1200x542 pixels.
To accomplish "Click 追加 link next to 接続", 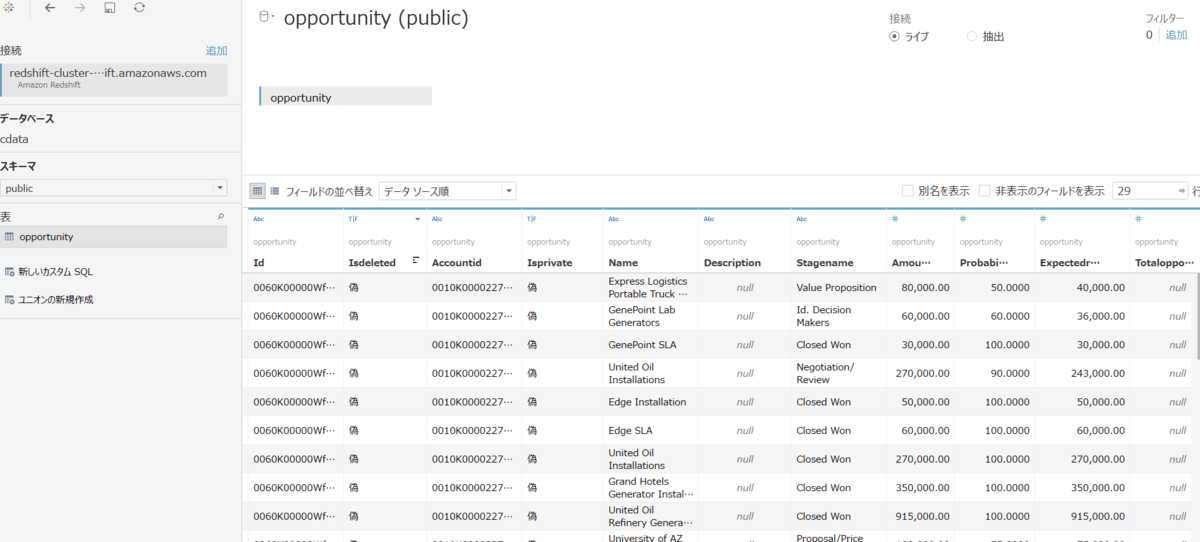I will pyautogui.click(x=216, y=50).
